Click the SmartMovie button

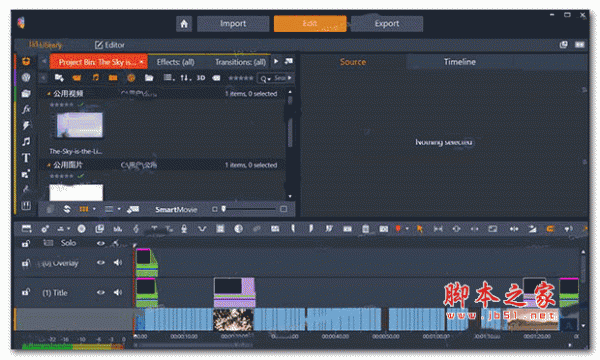point(176,210)
